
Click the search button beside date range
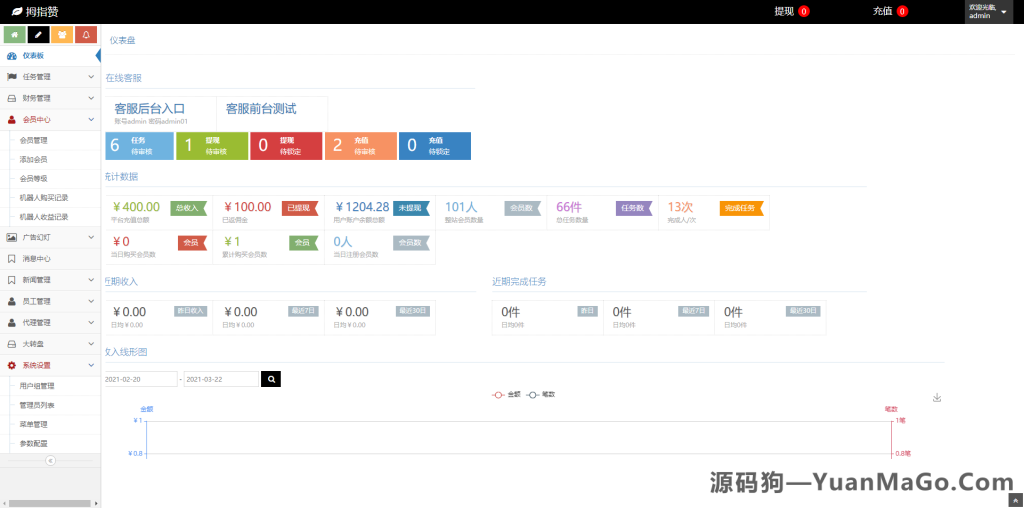(x=271, y=379)
